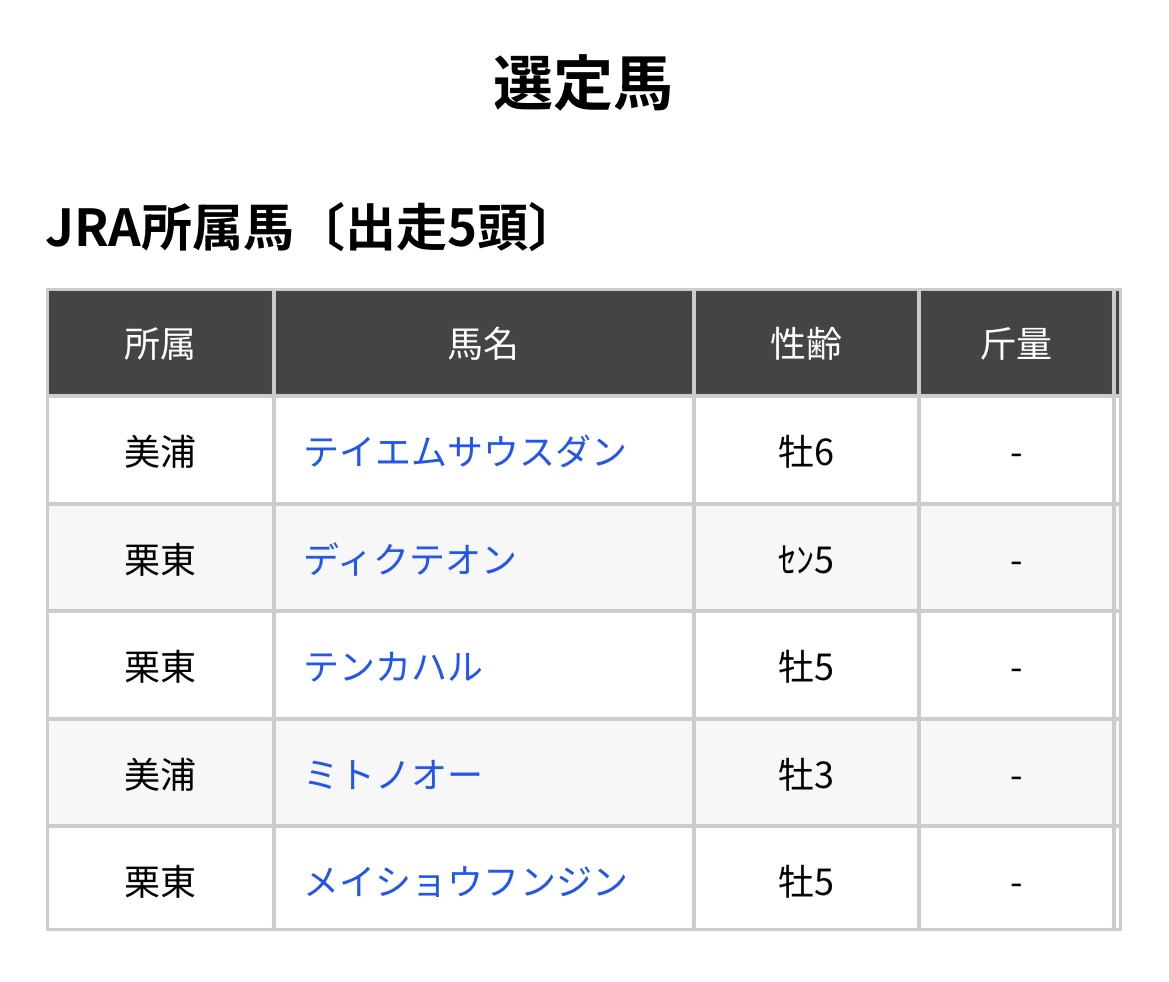Click the テンカハル horse name link
This screenshot has height=982, width=1169.
point(393,666)
